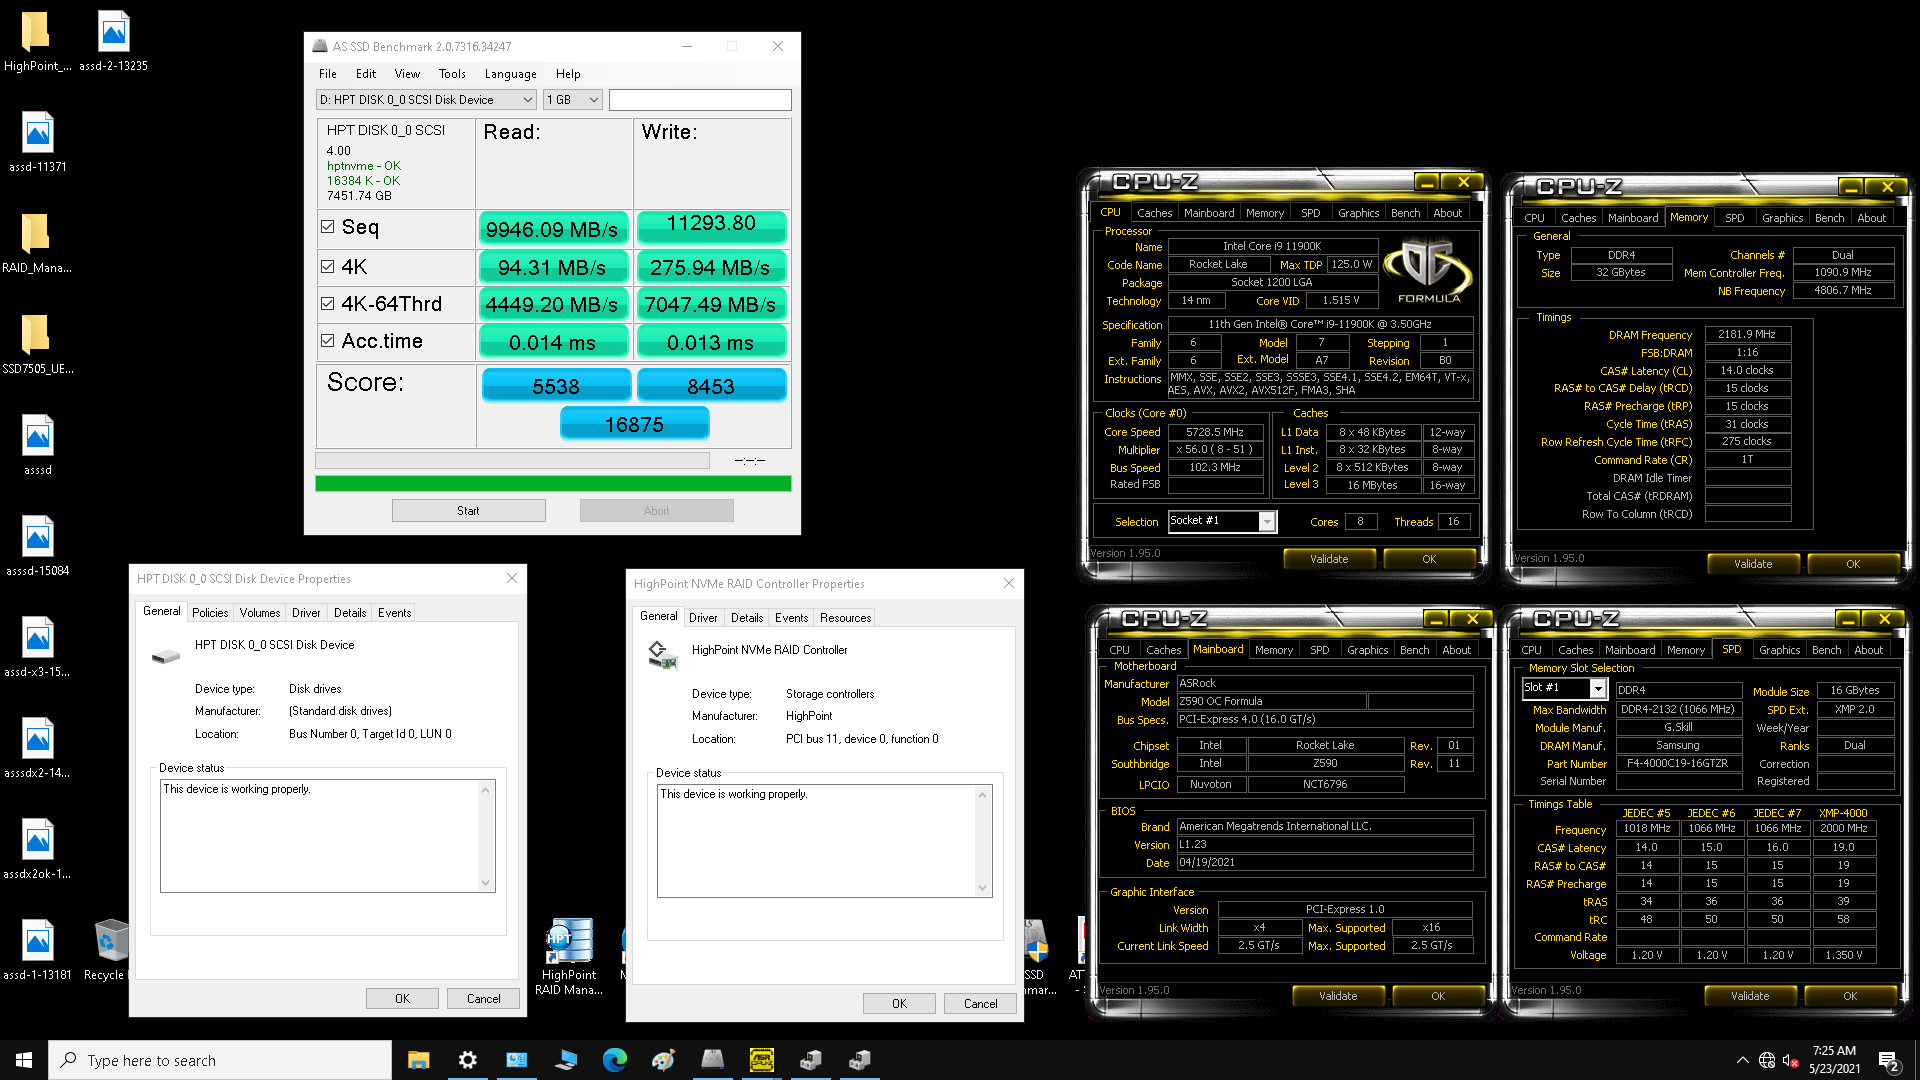
Task: Open the HighPoint_ folder on desktop
Action: click(x=37, y=42)
